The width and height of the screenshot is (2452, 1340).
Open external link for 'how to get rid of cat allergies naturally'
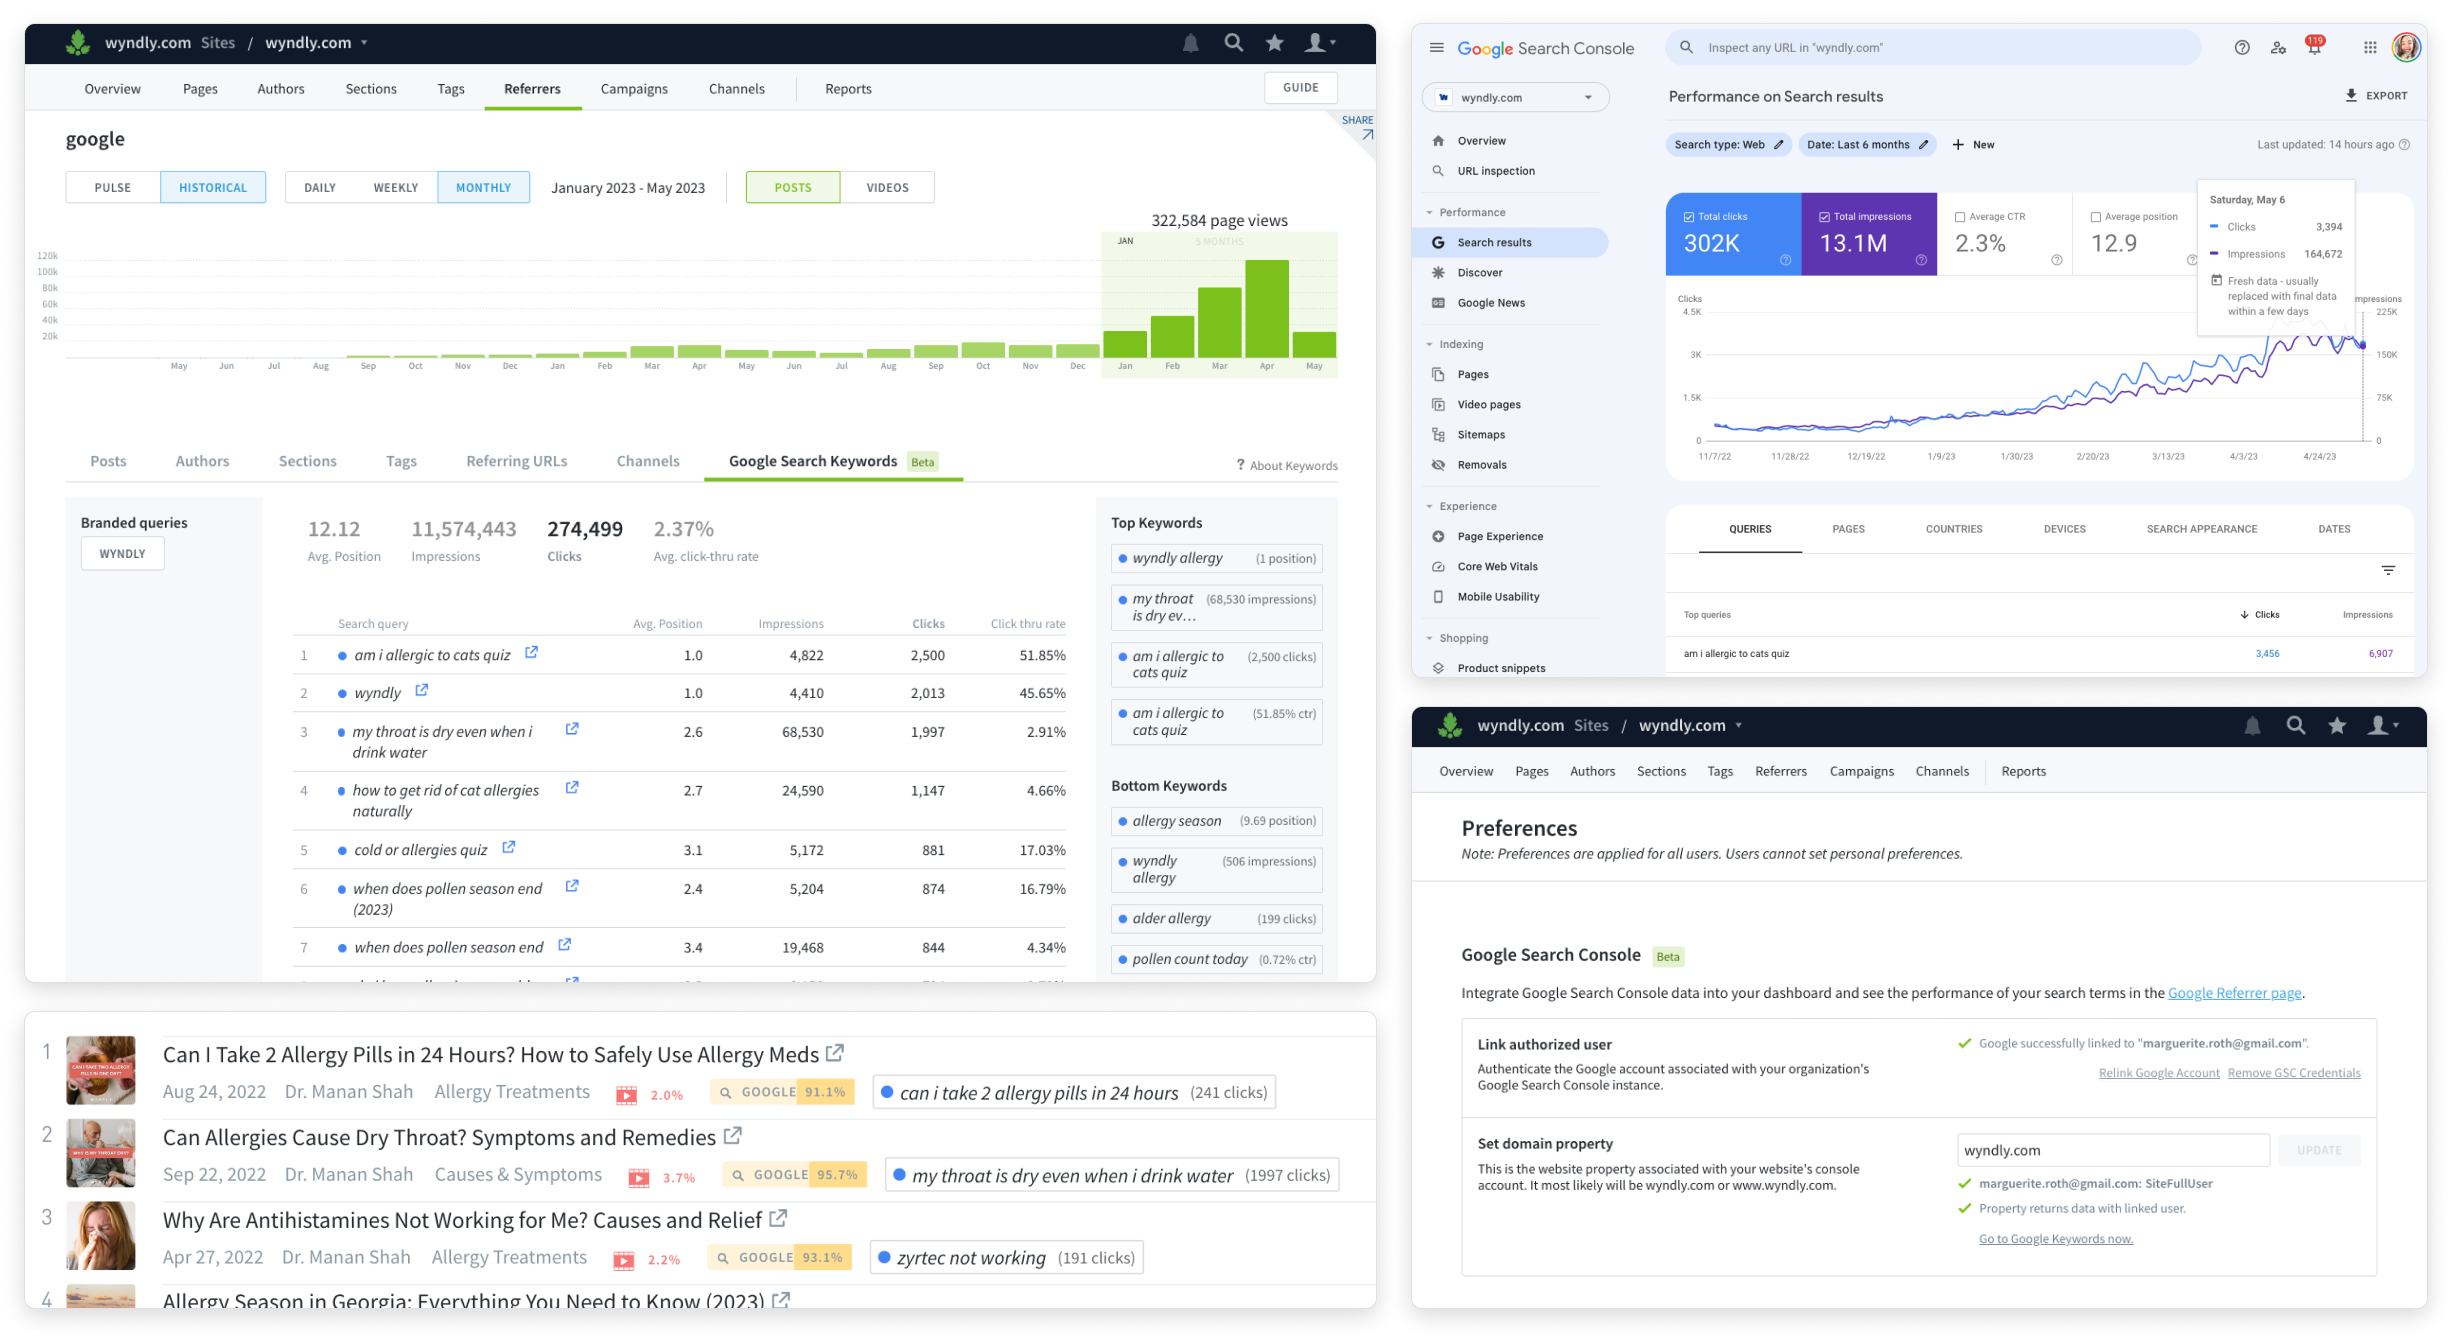(571, 788)
